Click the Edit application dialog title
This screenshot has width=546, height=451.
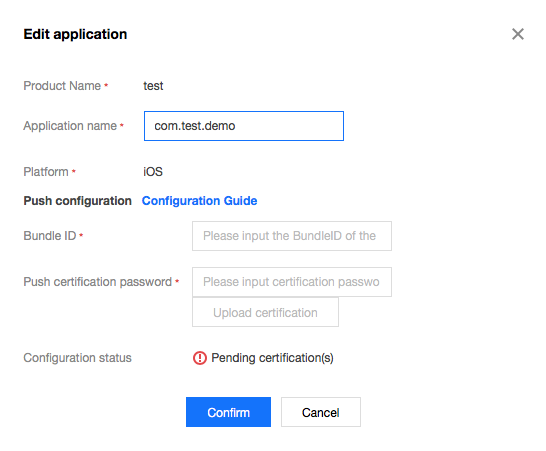75,34
